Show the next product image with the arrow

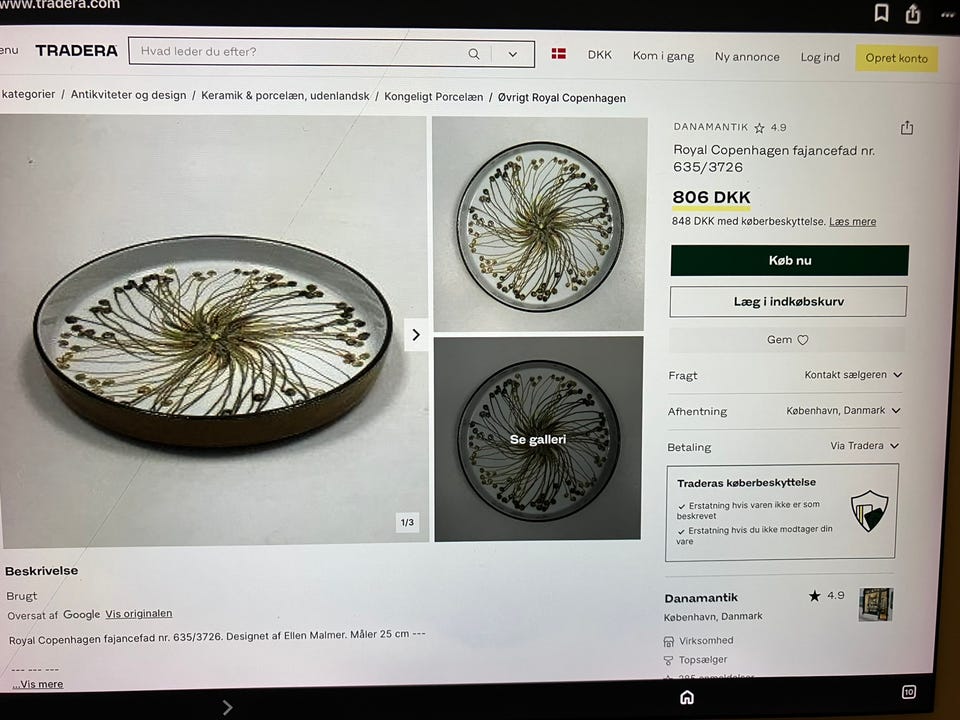coord(416,335)
